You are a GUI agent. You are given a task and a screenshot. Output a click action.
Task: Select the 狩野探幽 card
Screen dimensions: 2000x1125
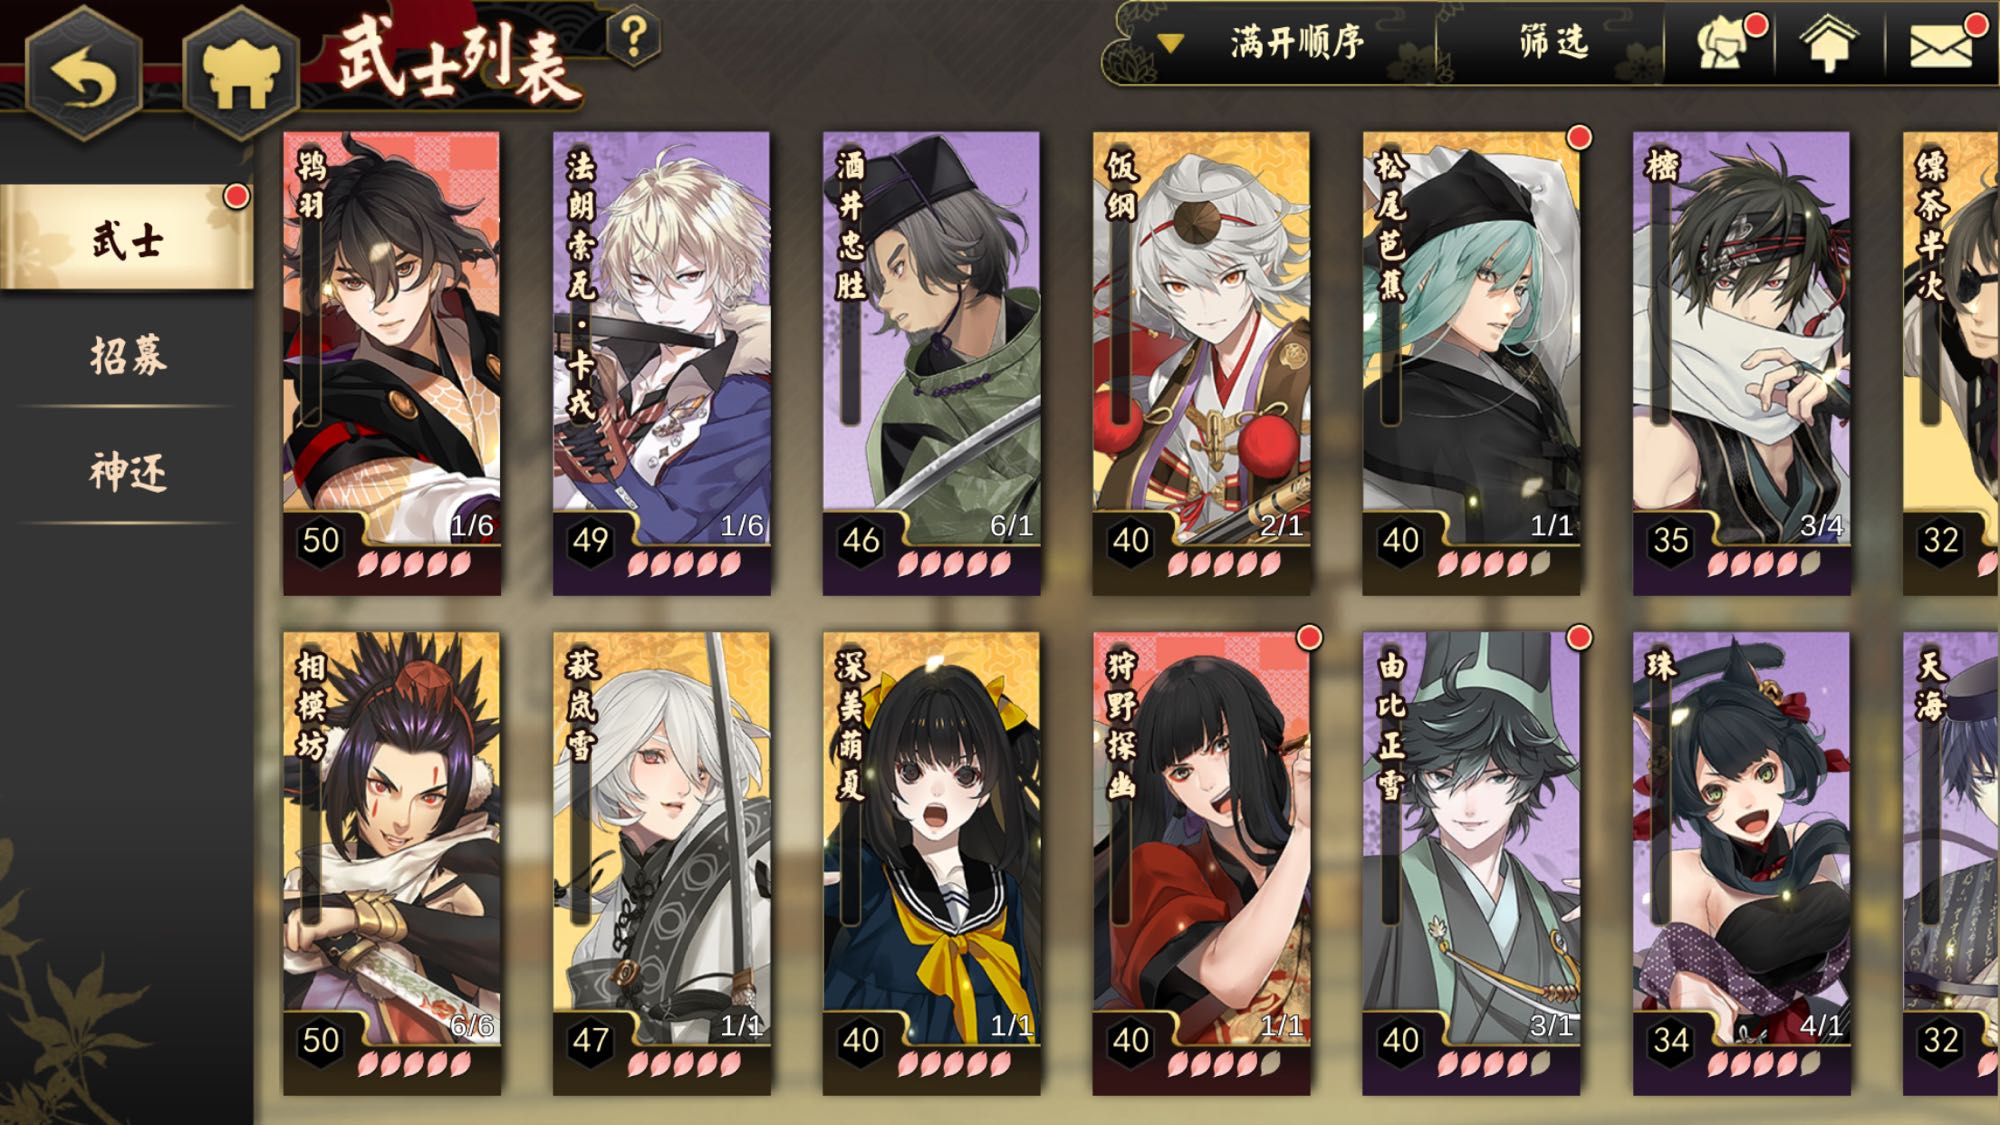click(x=1202, y=863)
